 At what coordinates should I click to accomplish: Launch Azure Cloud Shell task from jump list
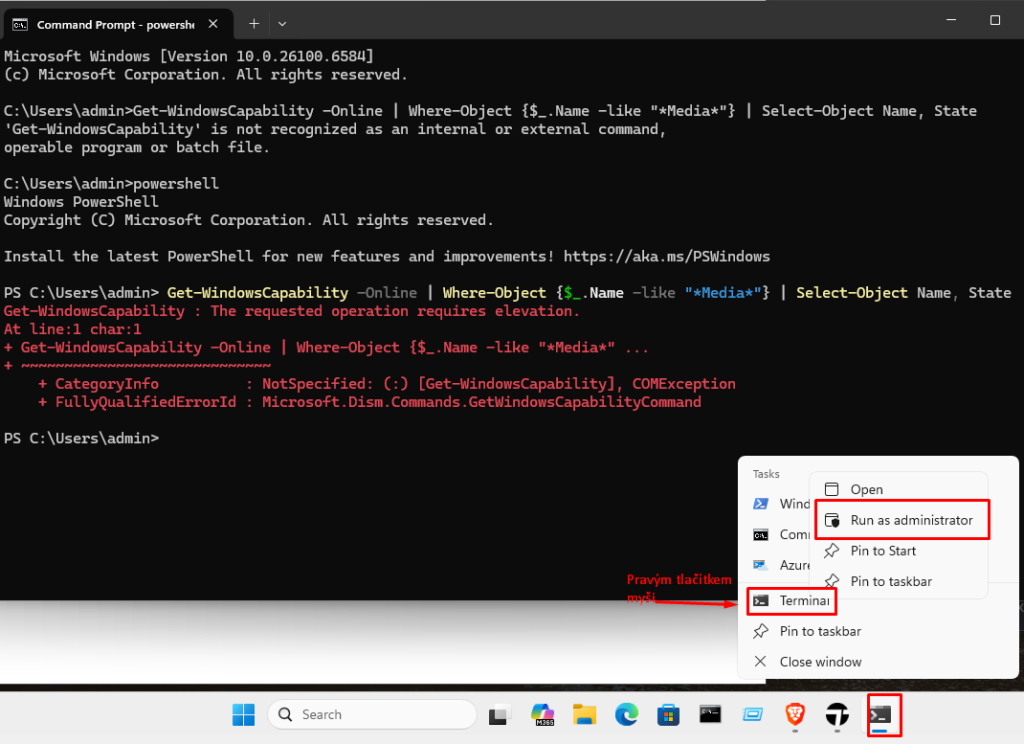[x=780, y=565]
